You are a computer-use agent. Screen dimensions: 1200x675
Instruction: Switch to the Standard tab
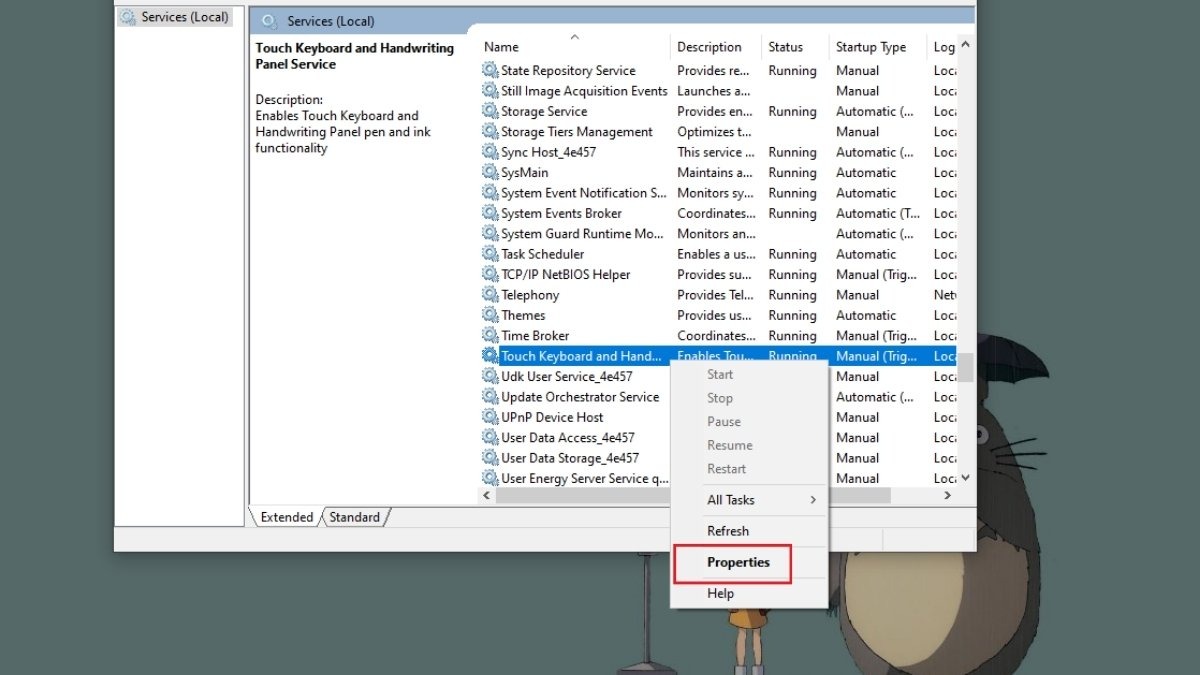[355, 517]
